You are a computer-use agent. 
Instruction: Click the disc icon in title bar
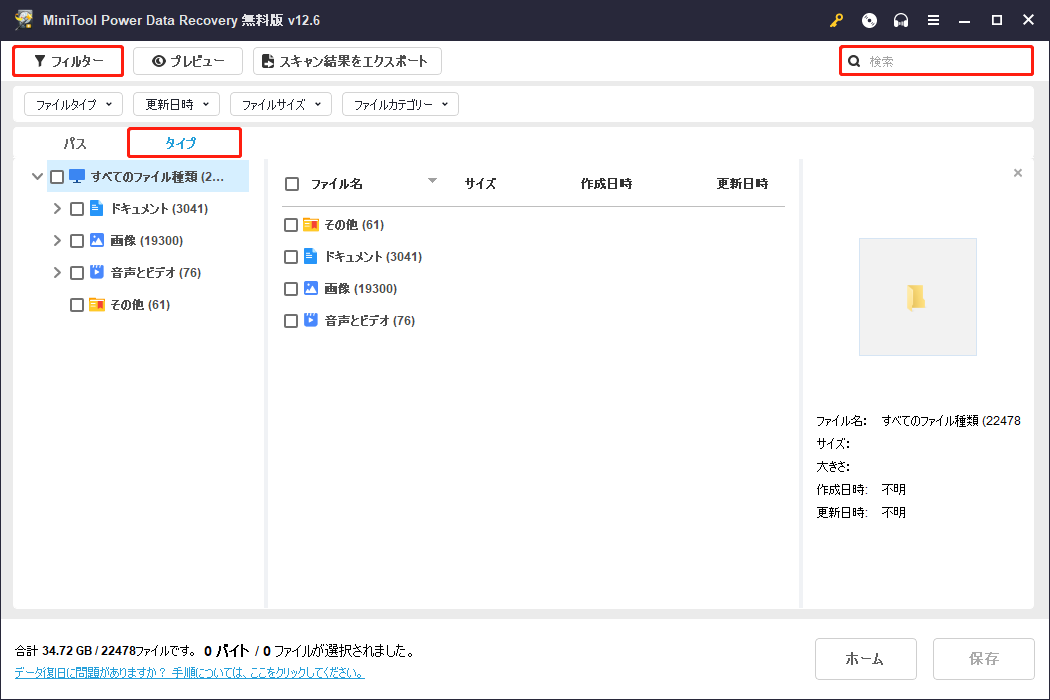pyautogui.click(x=869, y=20)
